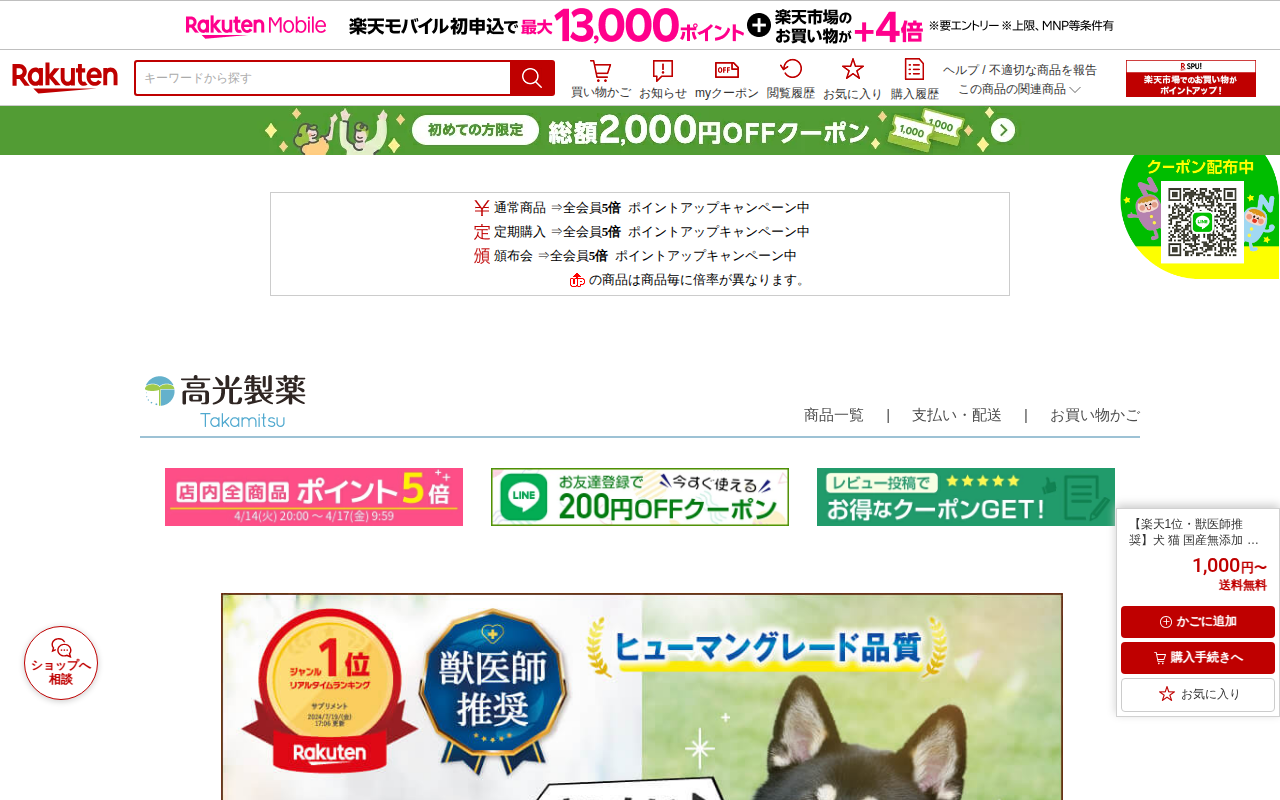Click the Rakuten logo in header
Image resolution: width=1280 pixels, height=800 pixels.
tap(65, 78)
